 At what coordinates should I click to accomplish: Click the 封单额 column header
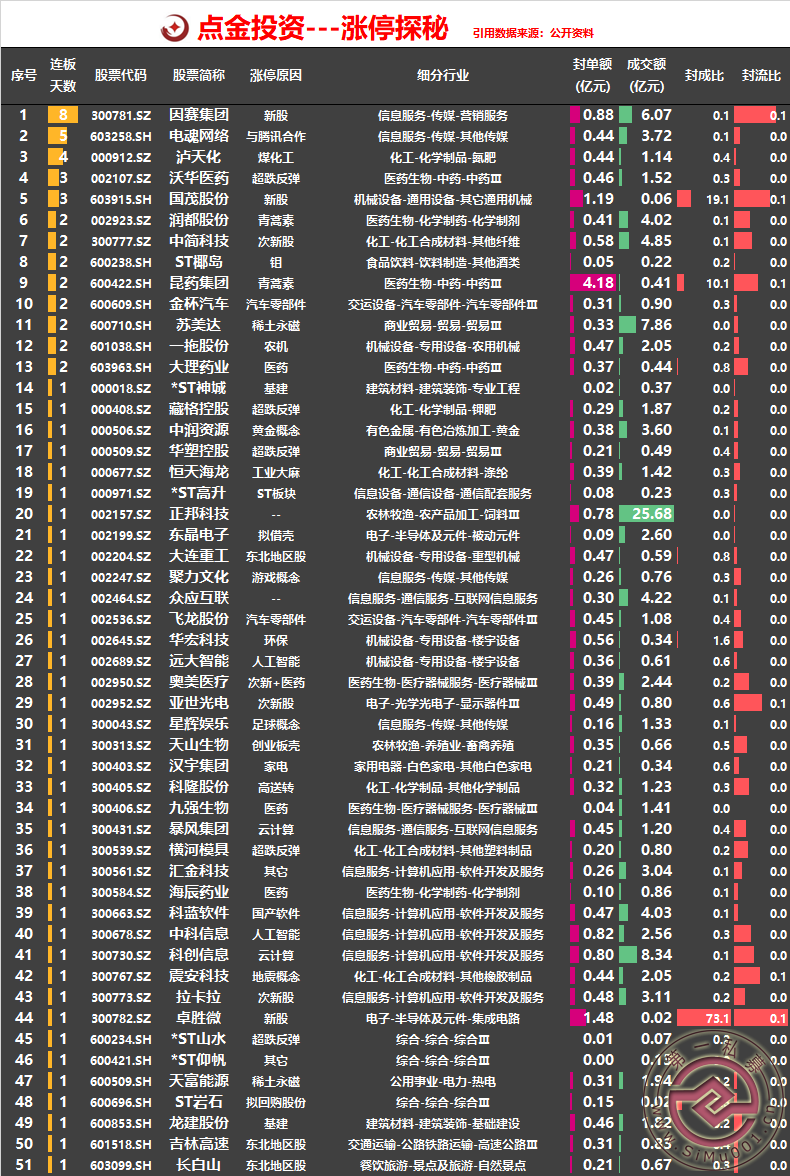592,76
